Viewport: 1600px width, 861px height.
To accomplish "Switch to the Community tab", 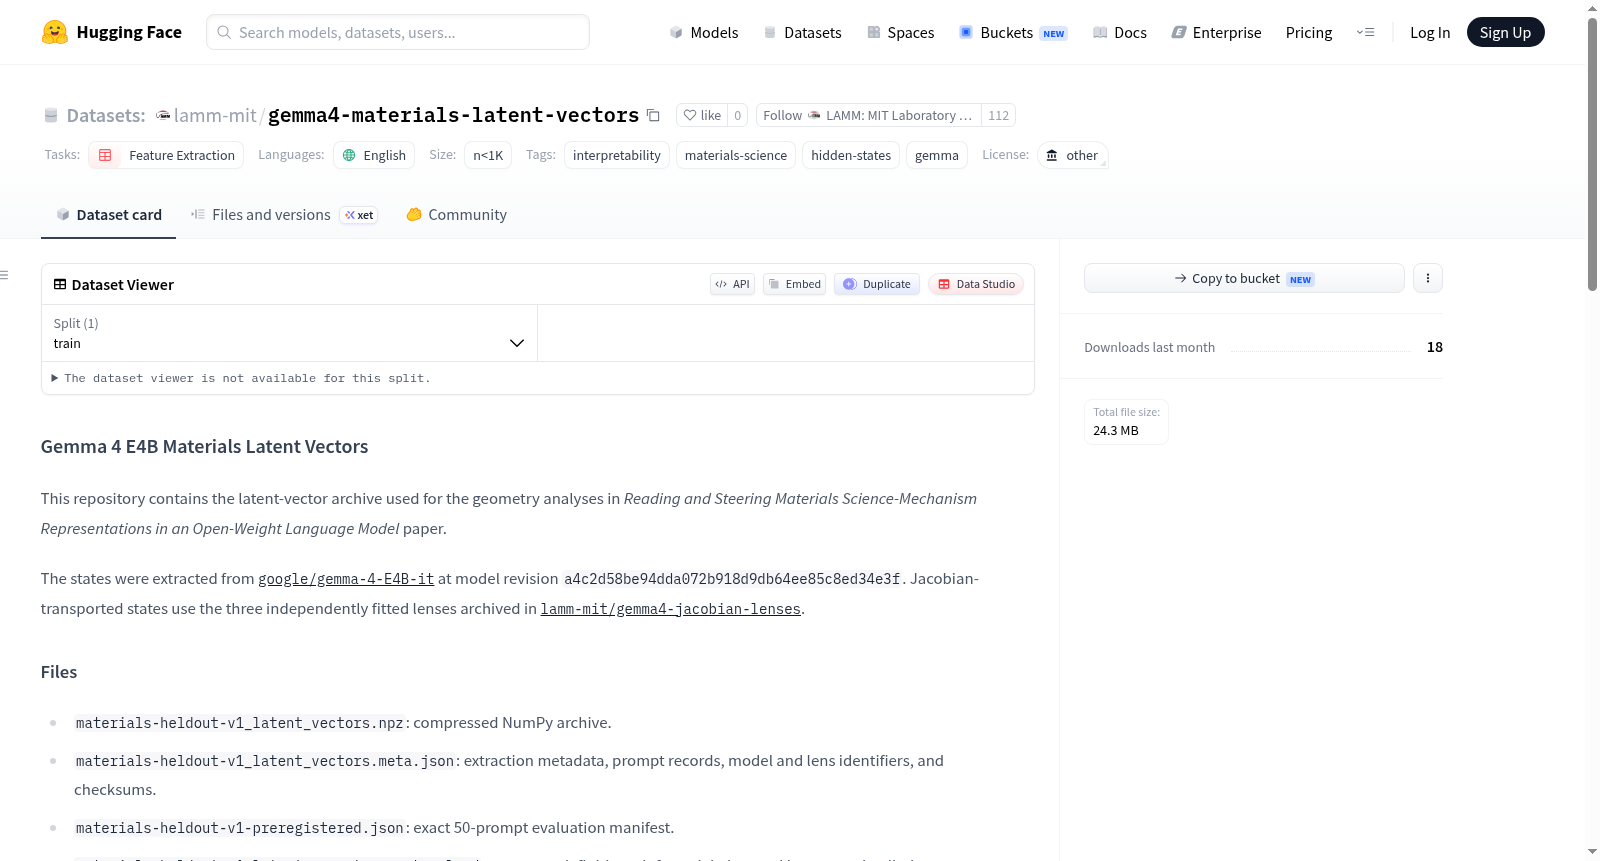I will [x=457, y=215].
